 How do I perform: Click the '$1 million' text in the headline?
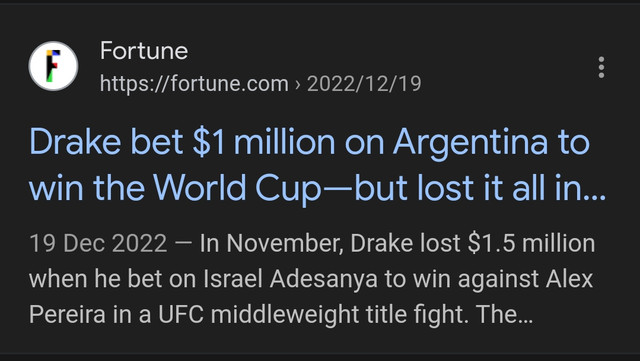(x=264, y=142)
